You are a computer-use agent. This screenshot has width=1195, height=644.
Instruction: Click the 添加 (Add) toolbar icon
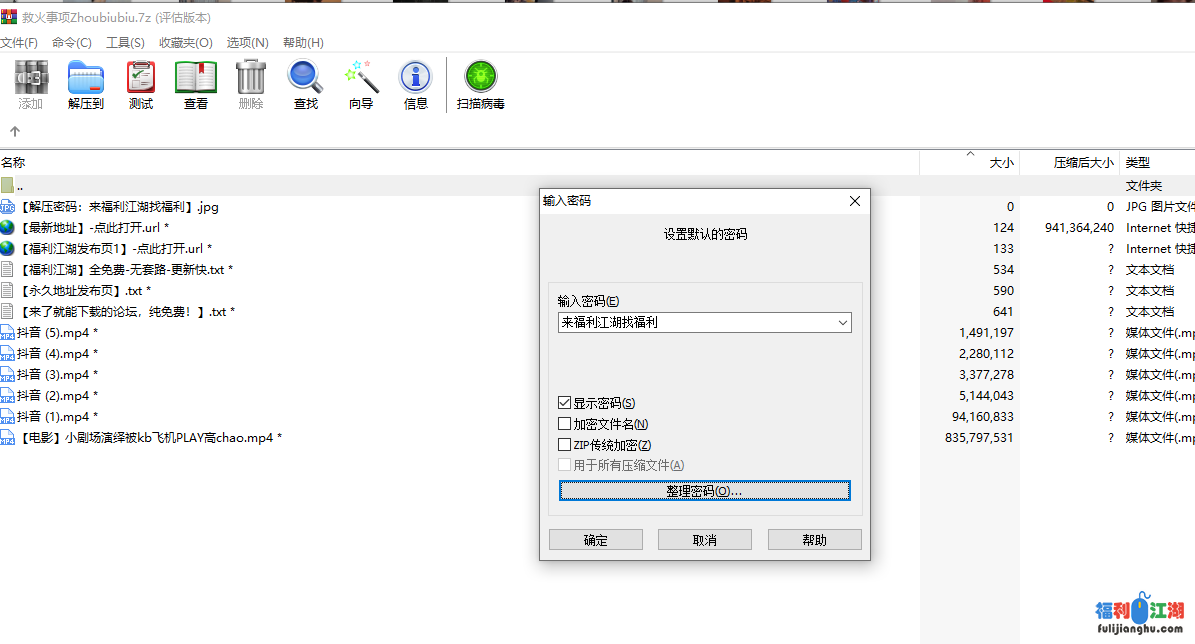click(30, 84)
